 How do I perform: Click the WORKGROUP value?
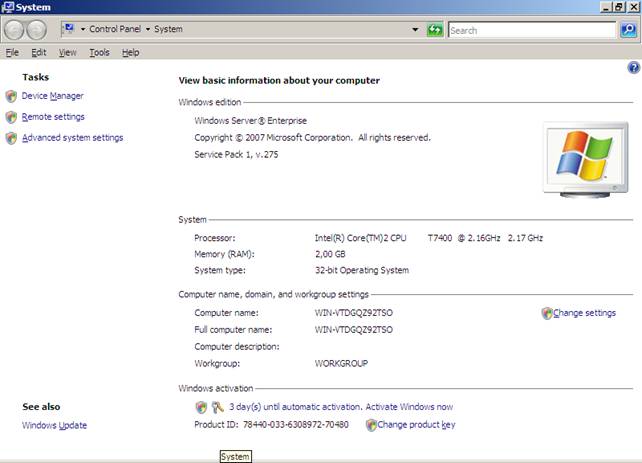click(341, 363)
